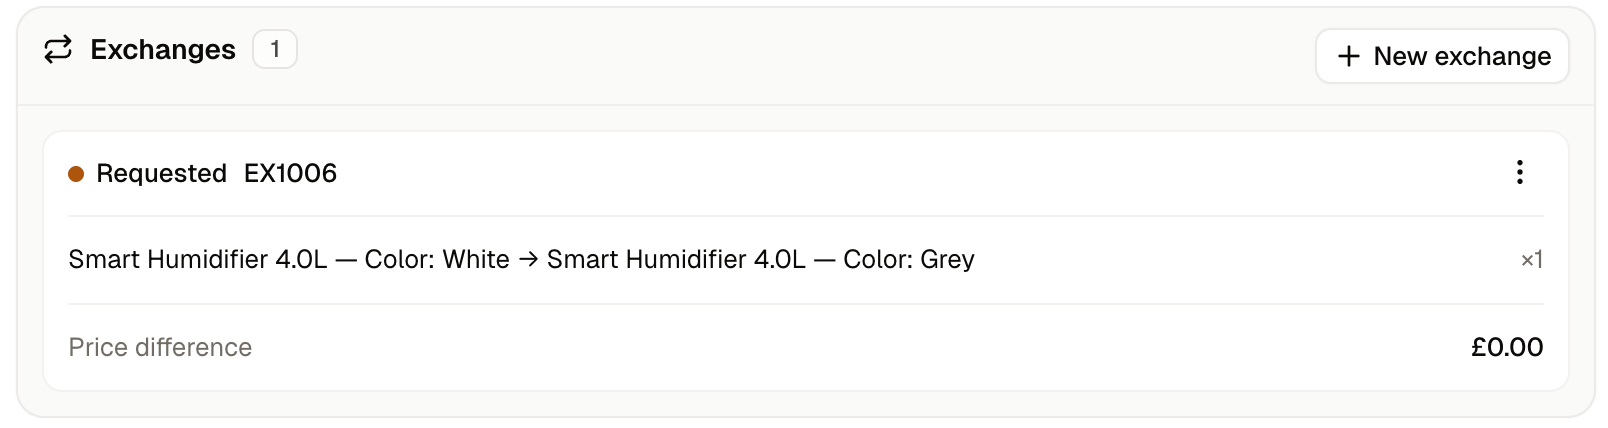The image size is (1608, 428).
Task: Click the Requested status label
Action: pyautogui.click(x=161, y=173)
